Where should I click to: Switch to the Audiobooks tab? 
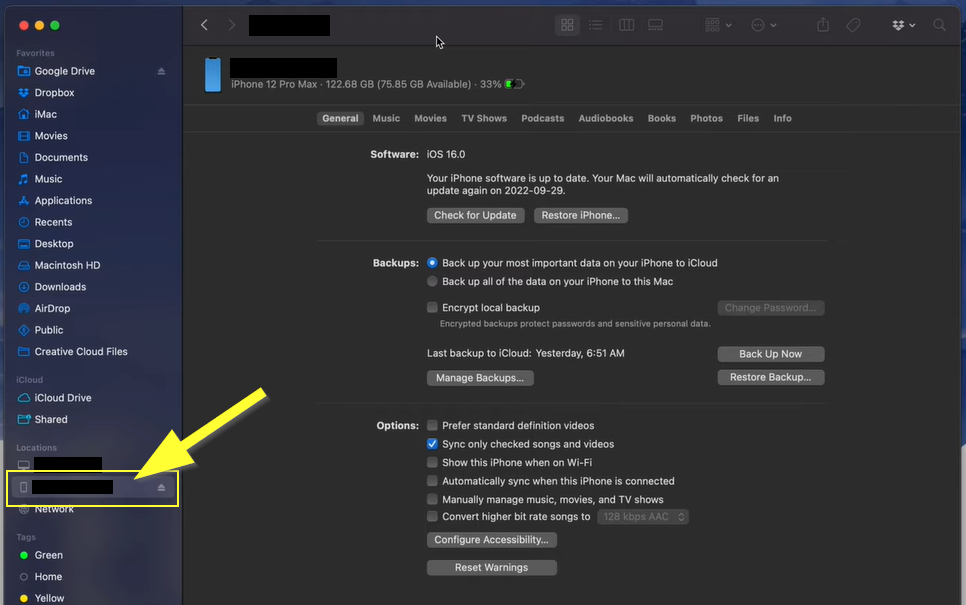coord(606,118)
